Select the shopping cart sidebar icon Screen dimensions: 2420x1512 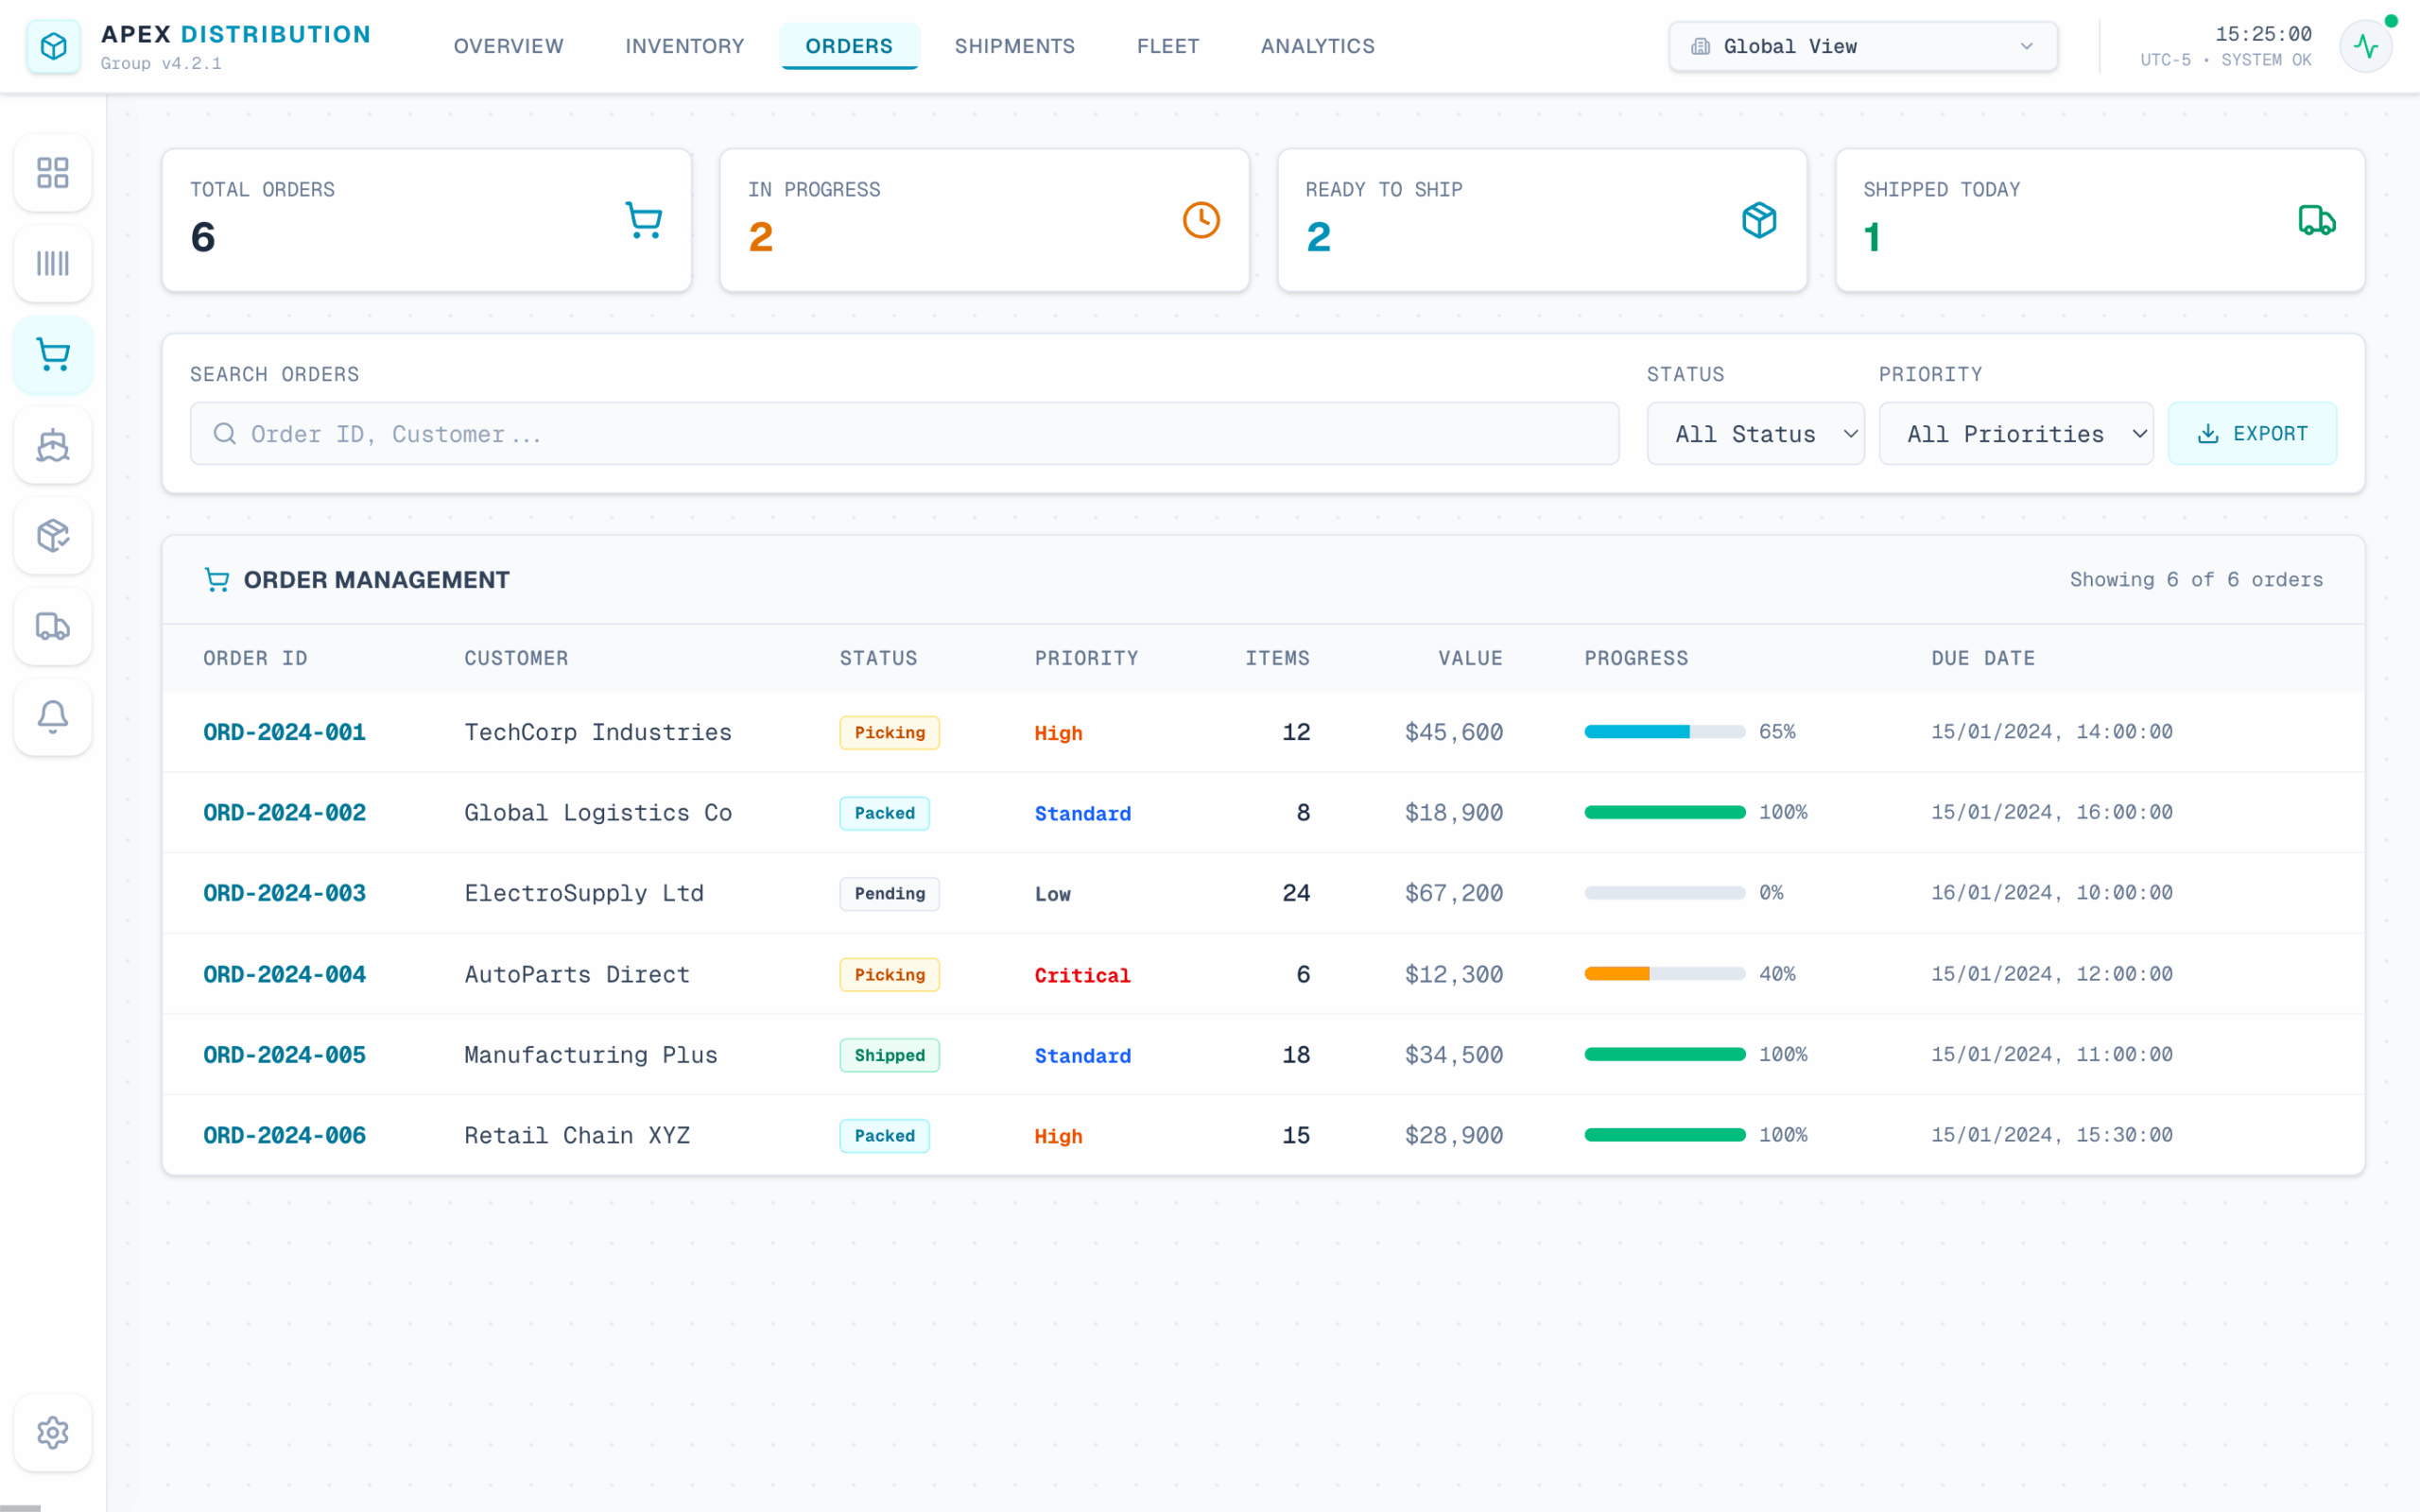(x=53, y=355)
